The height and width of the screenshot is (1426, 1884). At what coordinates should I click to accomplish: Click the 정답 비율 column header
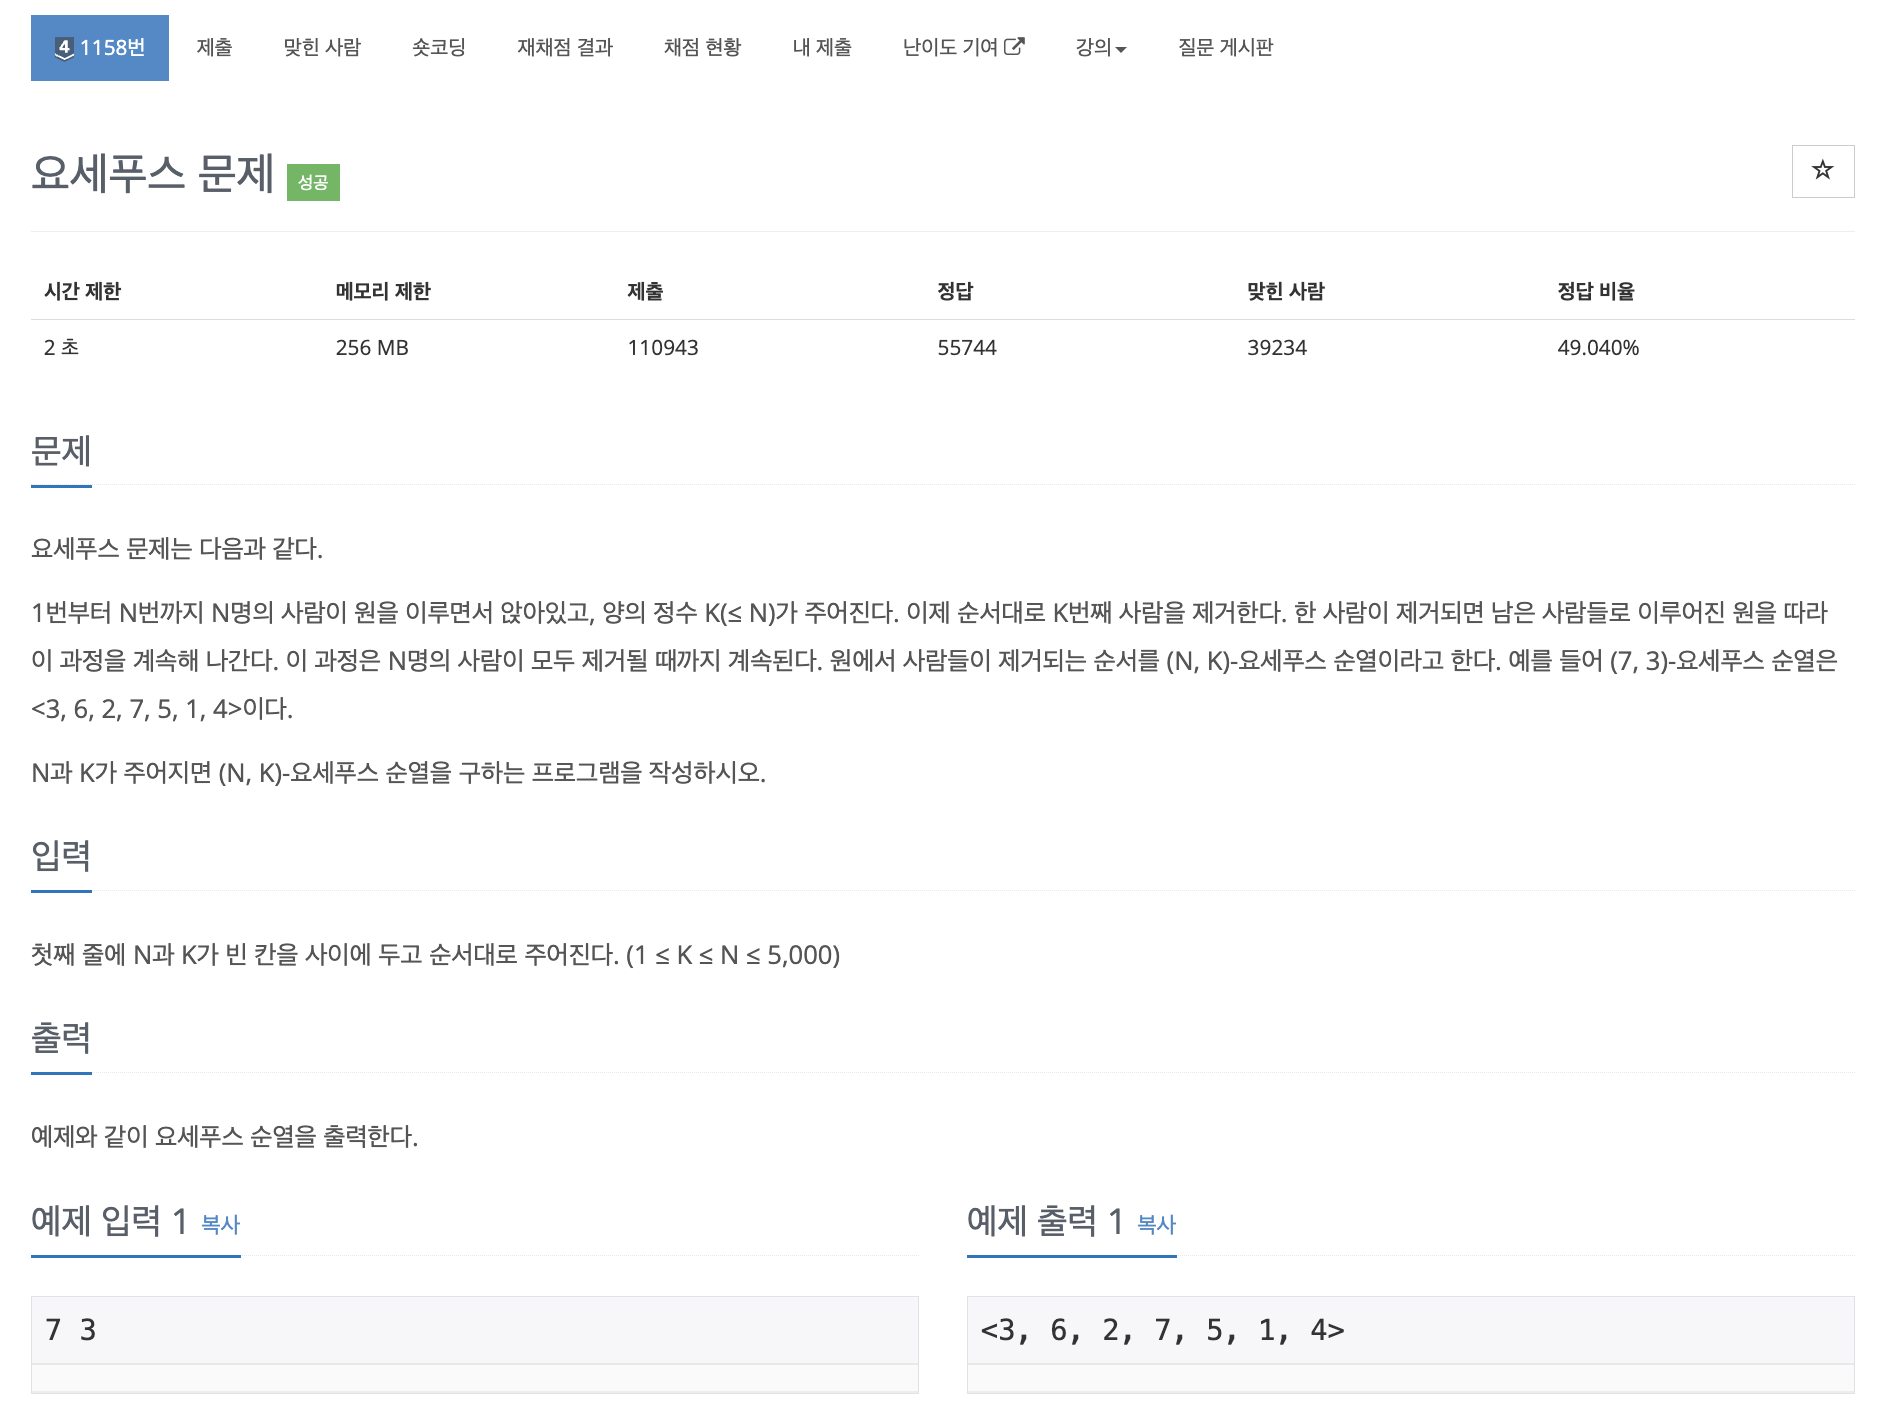1595,291
